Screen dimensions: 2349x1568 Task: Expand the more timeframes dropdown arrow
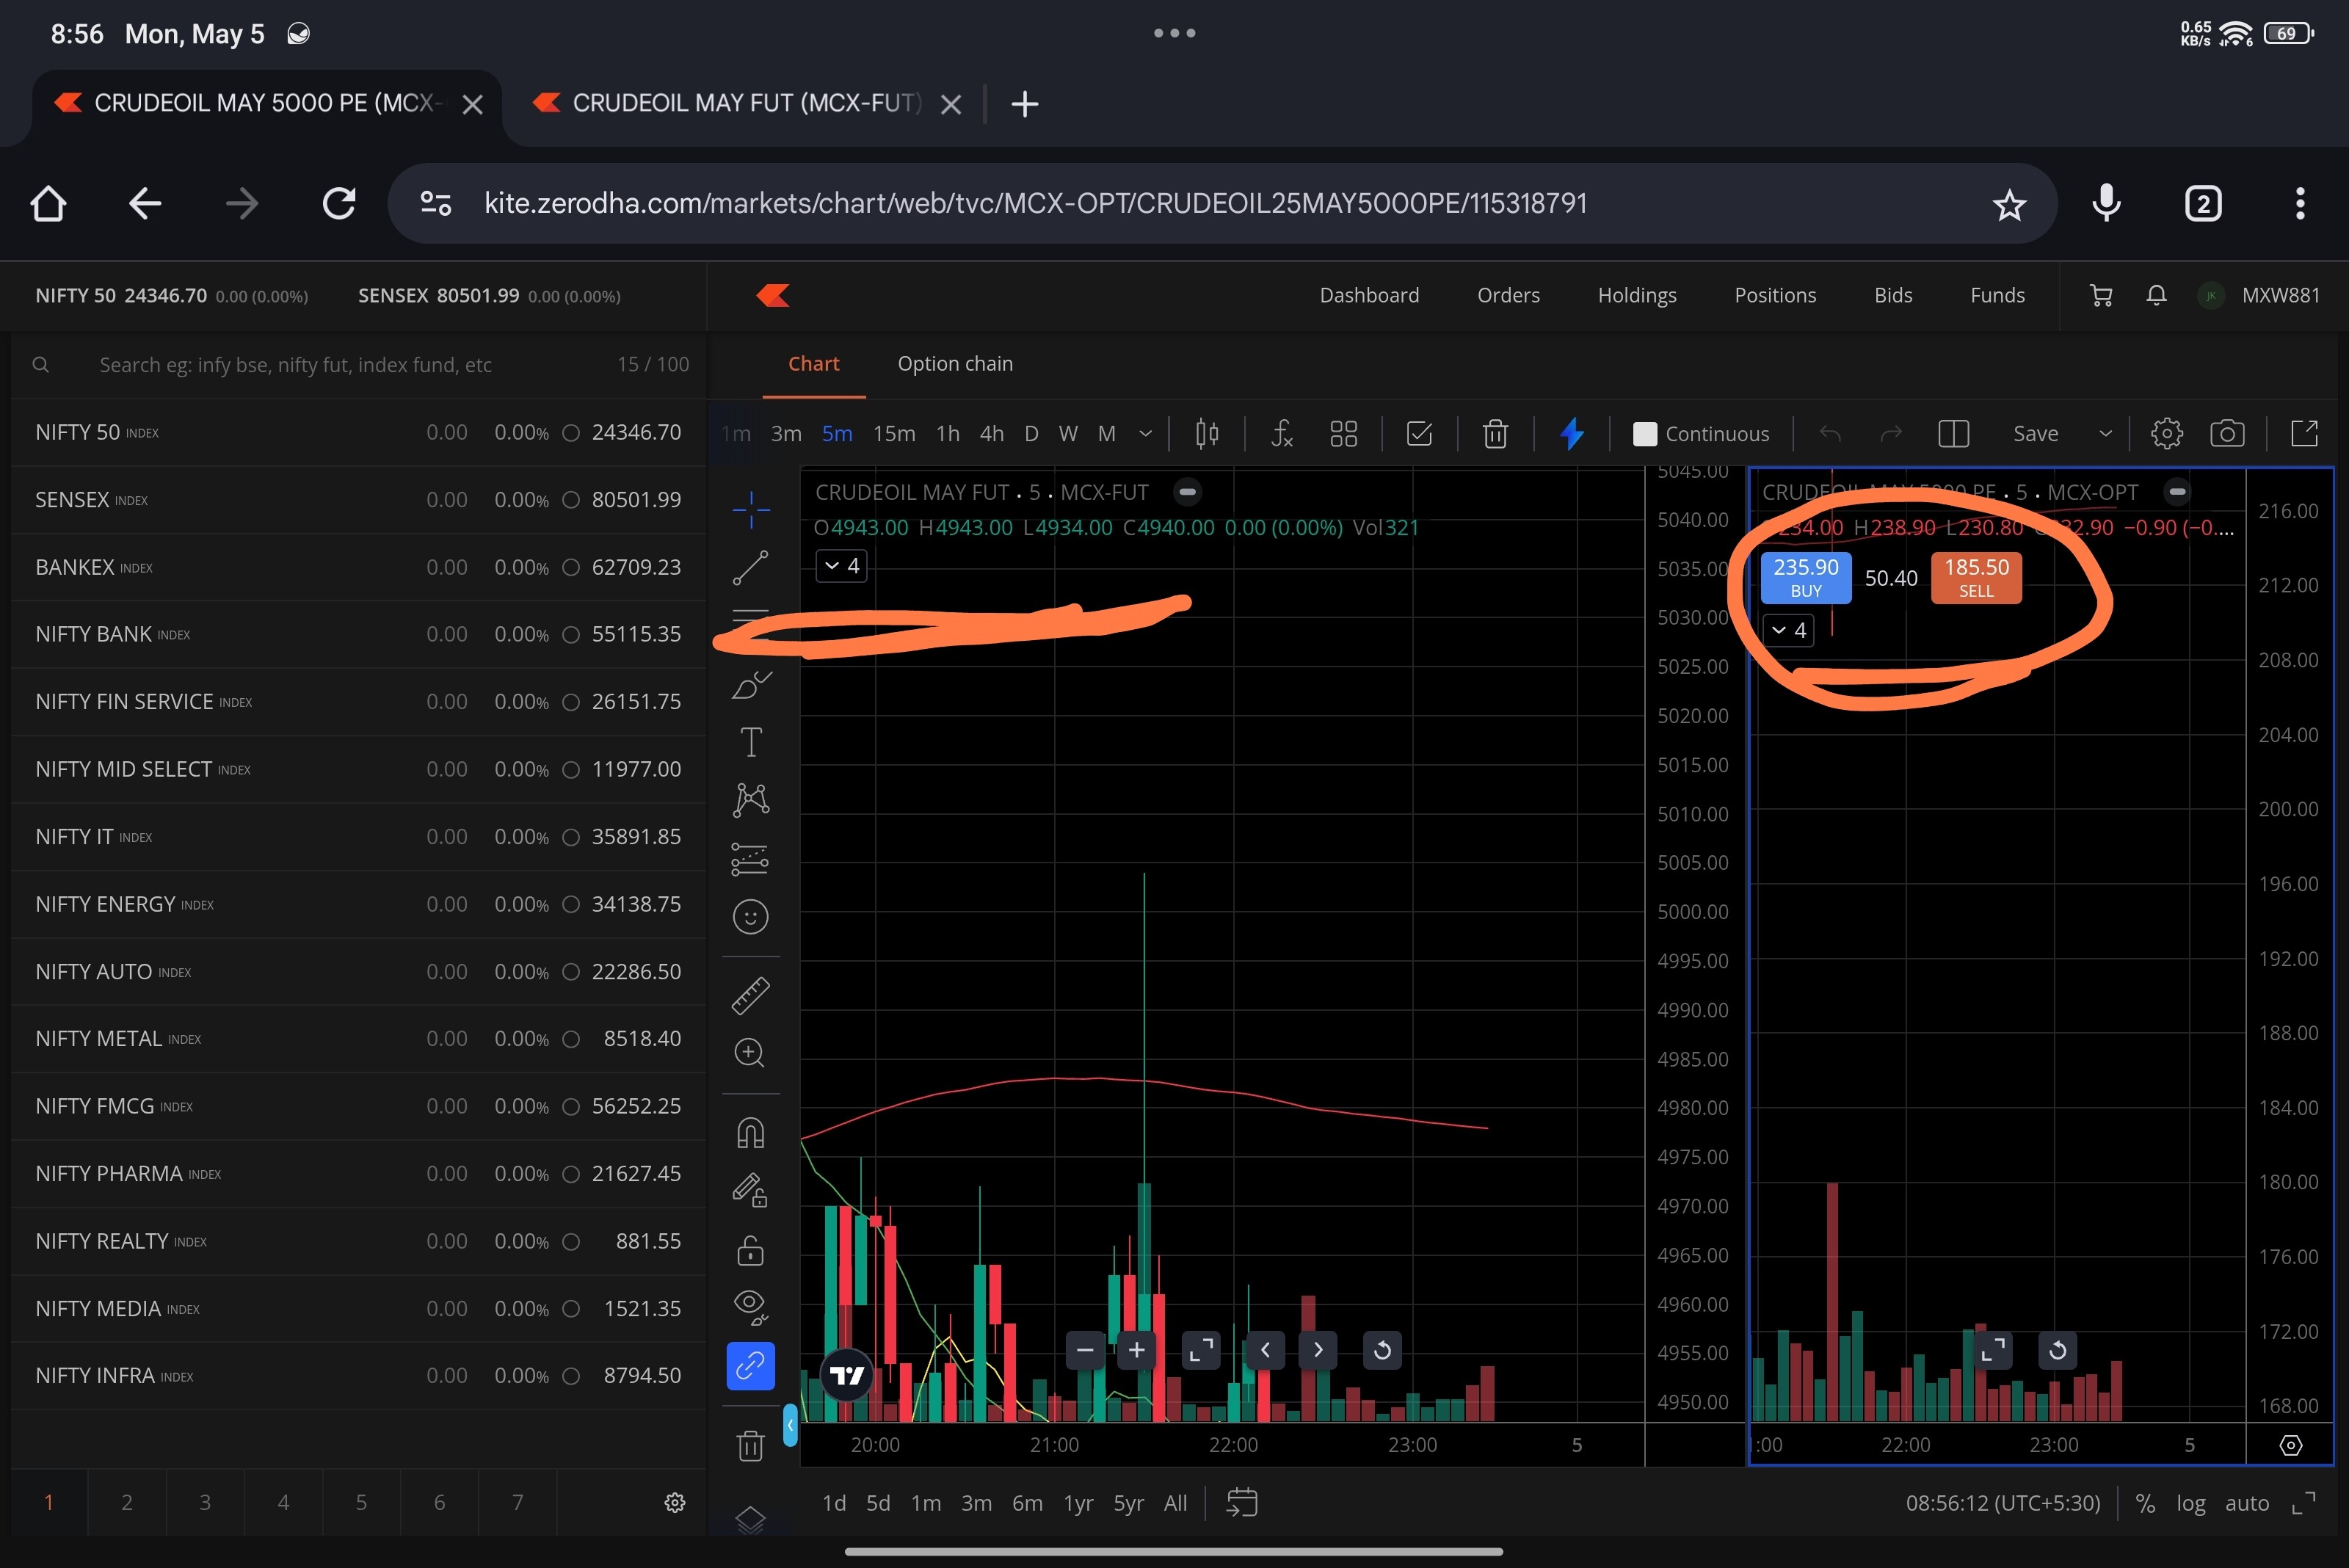click(x=1146, y=433)
